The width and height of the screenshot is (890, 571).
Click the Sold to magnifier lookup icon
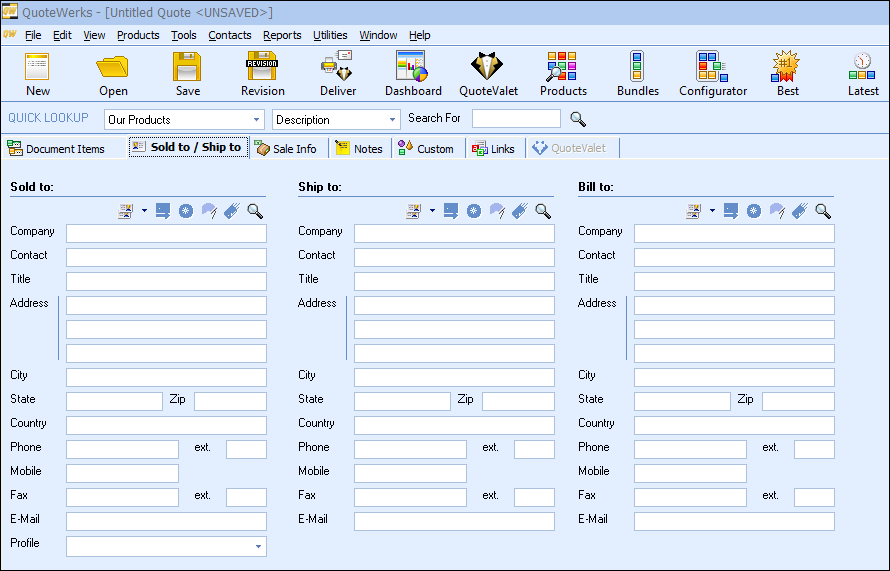[x=255, y=211]
